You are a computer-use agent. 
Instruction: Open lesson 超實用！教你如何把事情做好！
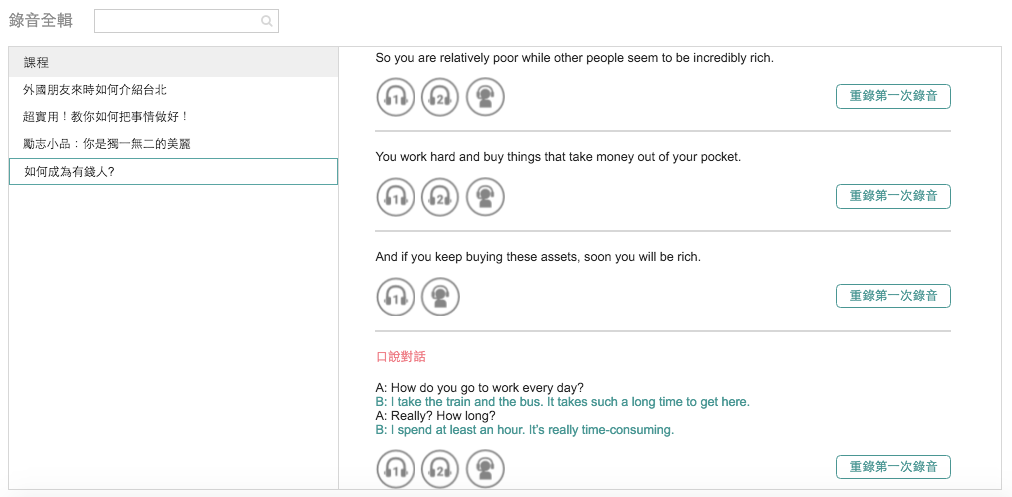[x=106, y=117]
